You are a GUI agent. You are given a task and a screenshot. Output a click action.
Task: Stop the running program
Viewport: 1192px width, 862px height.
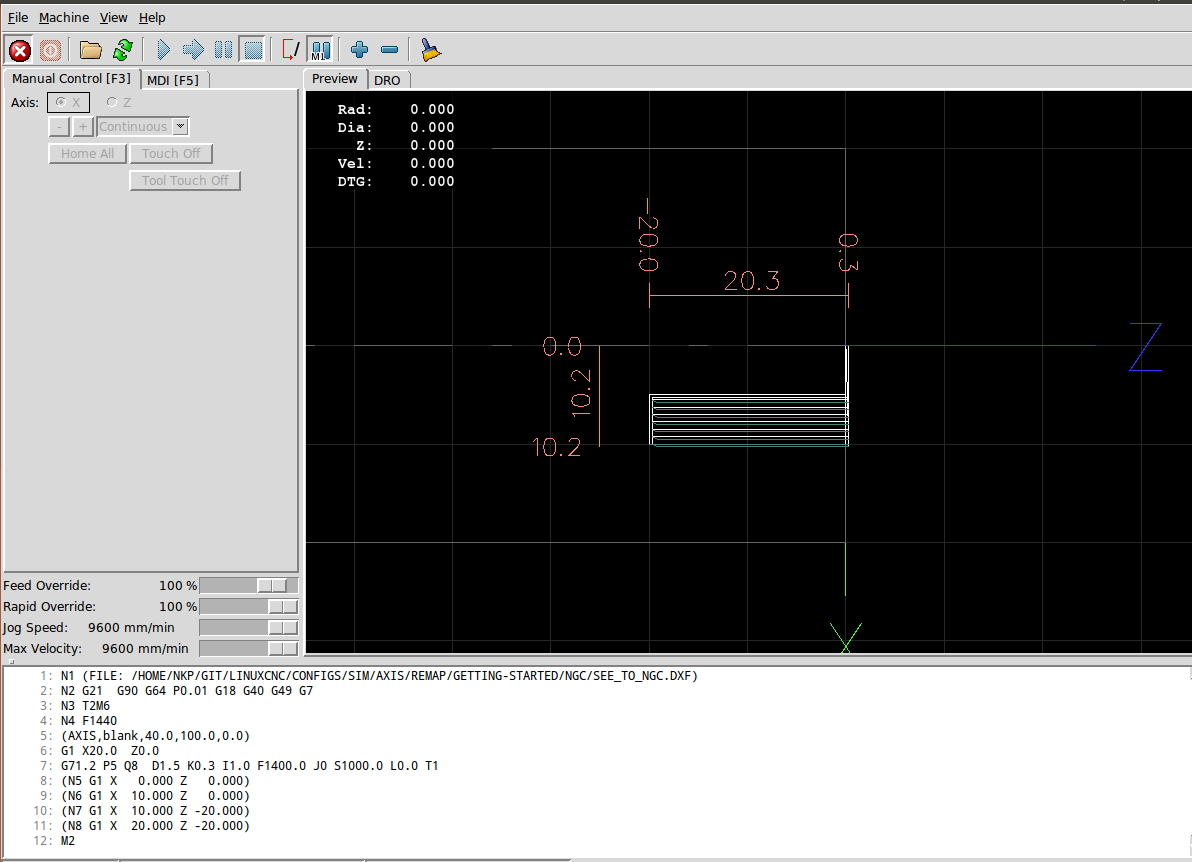[253, 49]
